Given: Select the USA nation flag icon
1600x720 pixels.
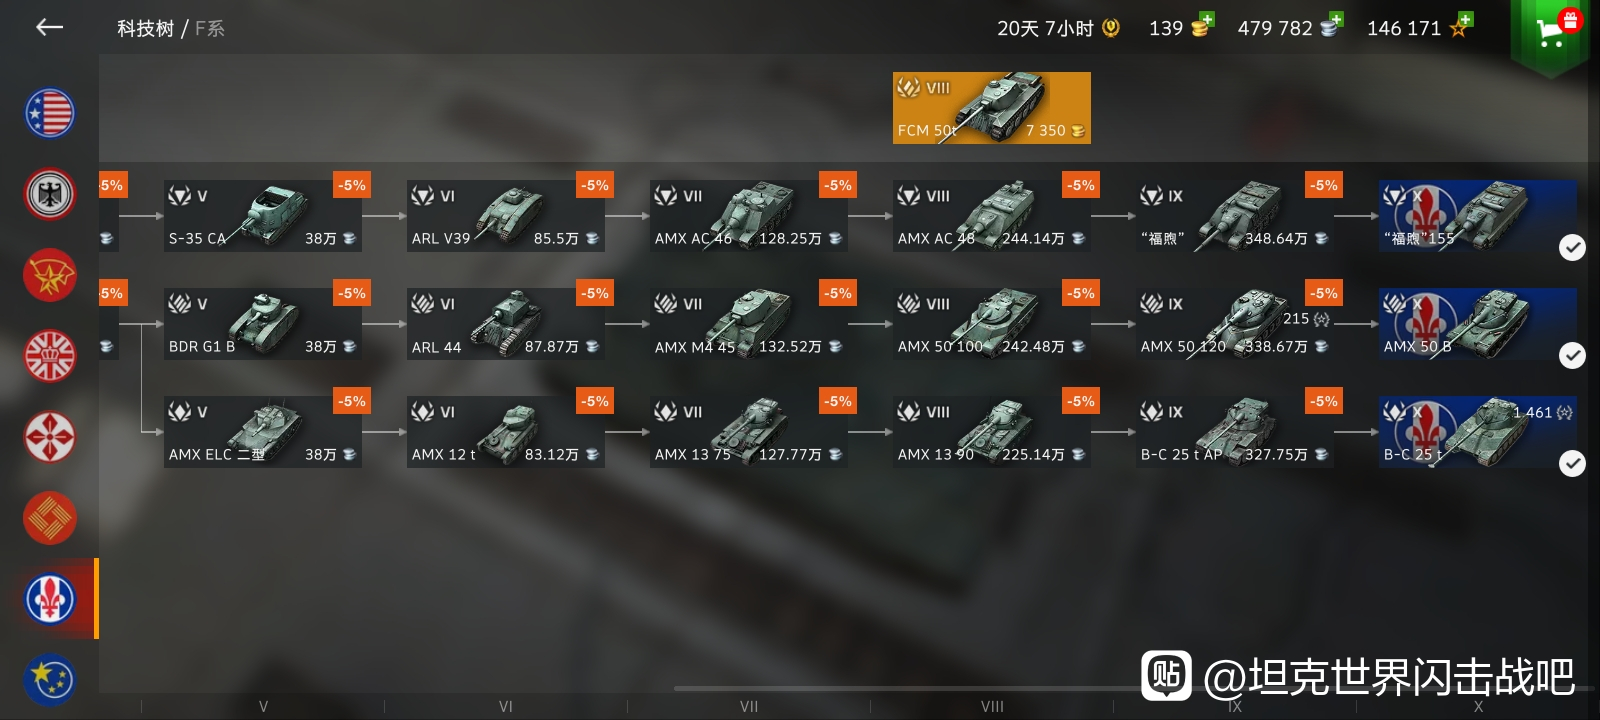Looking at the screenshot, I should 49,113.
